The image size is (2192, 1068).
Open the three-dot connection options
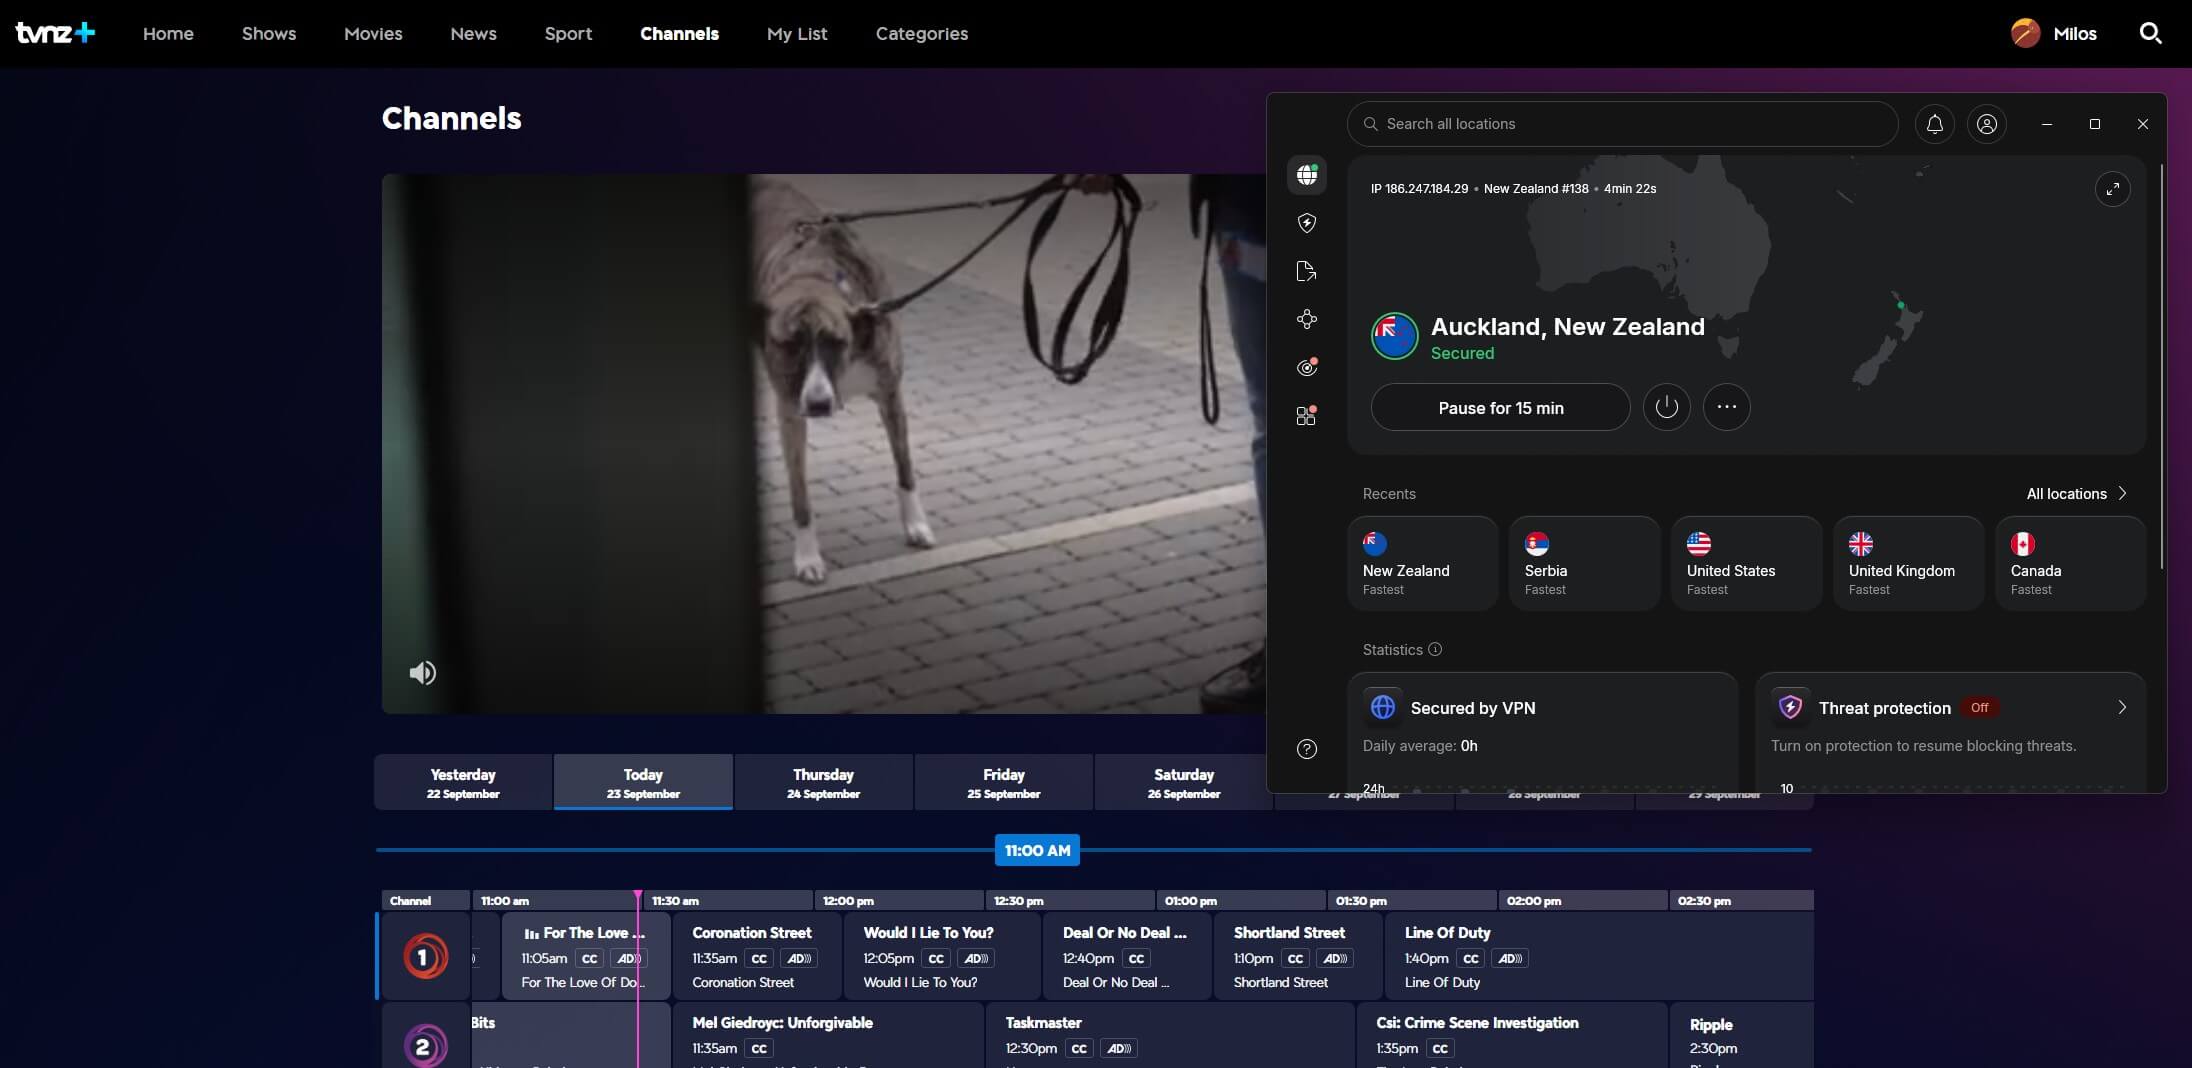1726,407
